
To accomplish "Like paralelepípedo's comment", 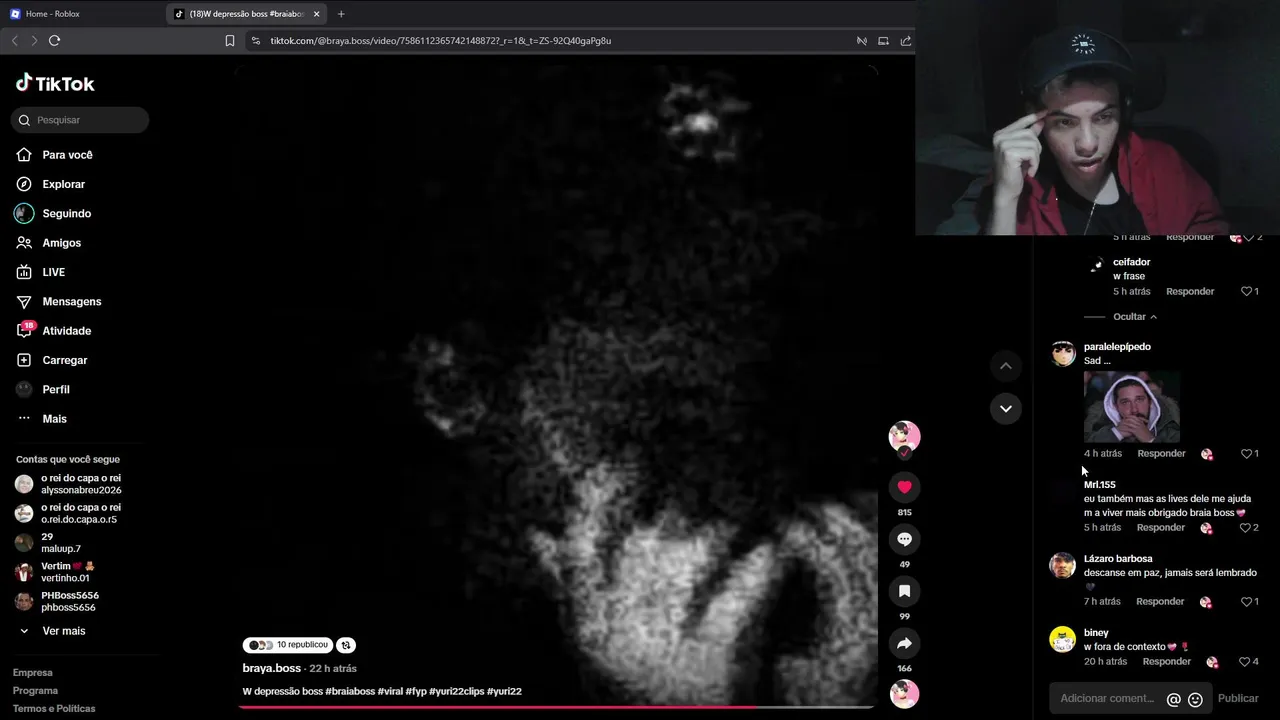I will (x=1247, y=454).
